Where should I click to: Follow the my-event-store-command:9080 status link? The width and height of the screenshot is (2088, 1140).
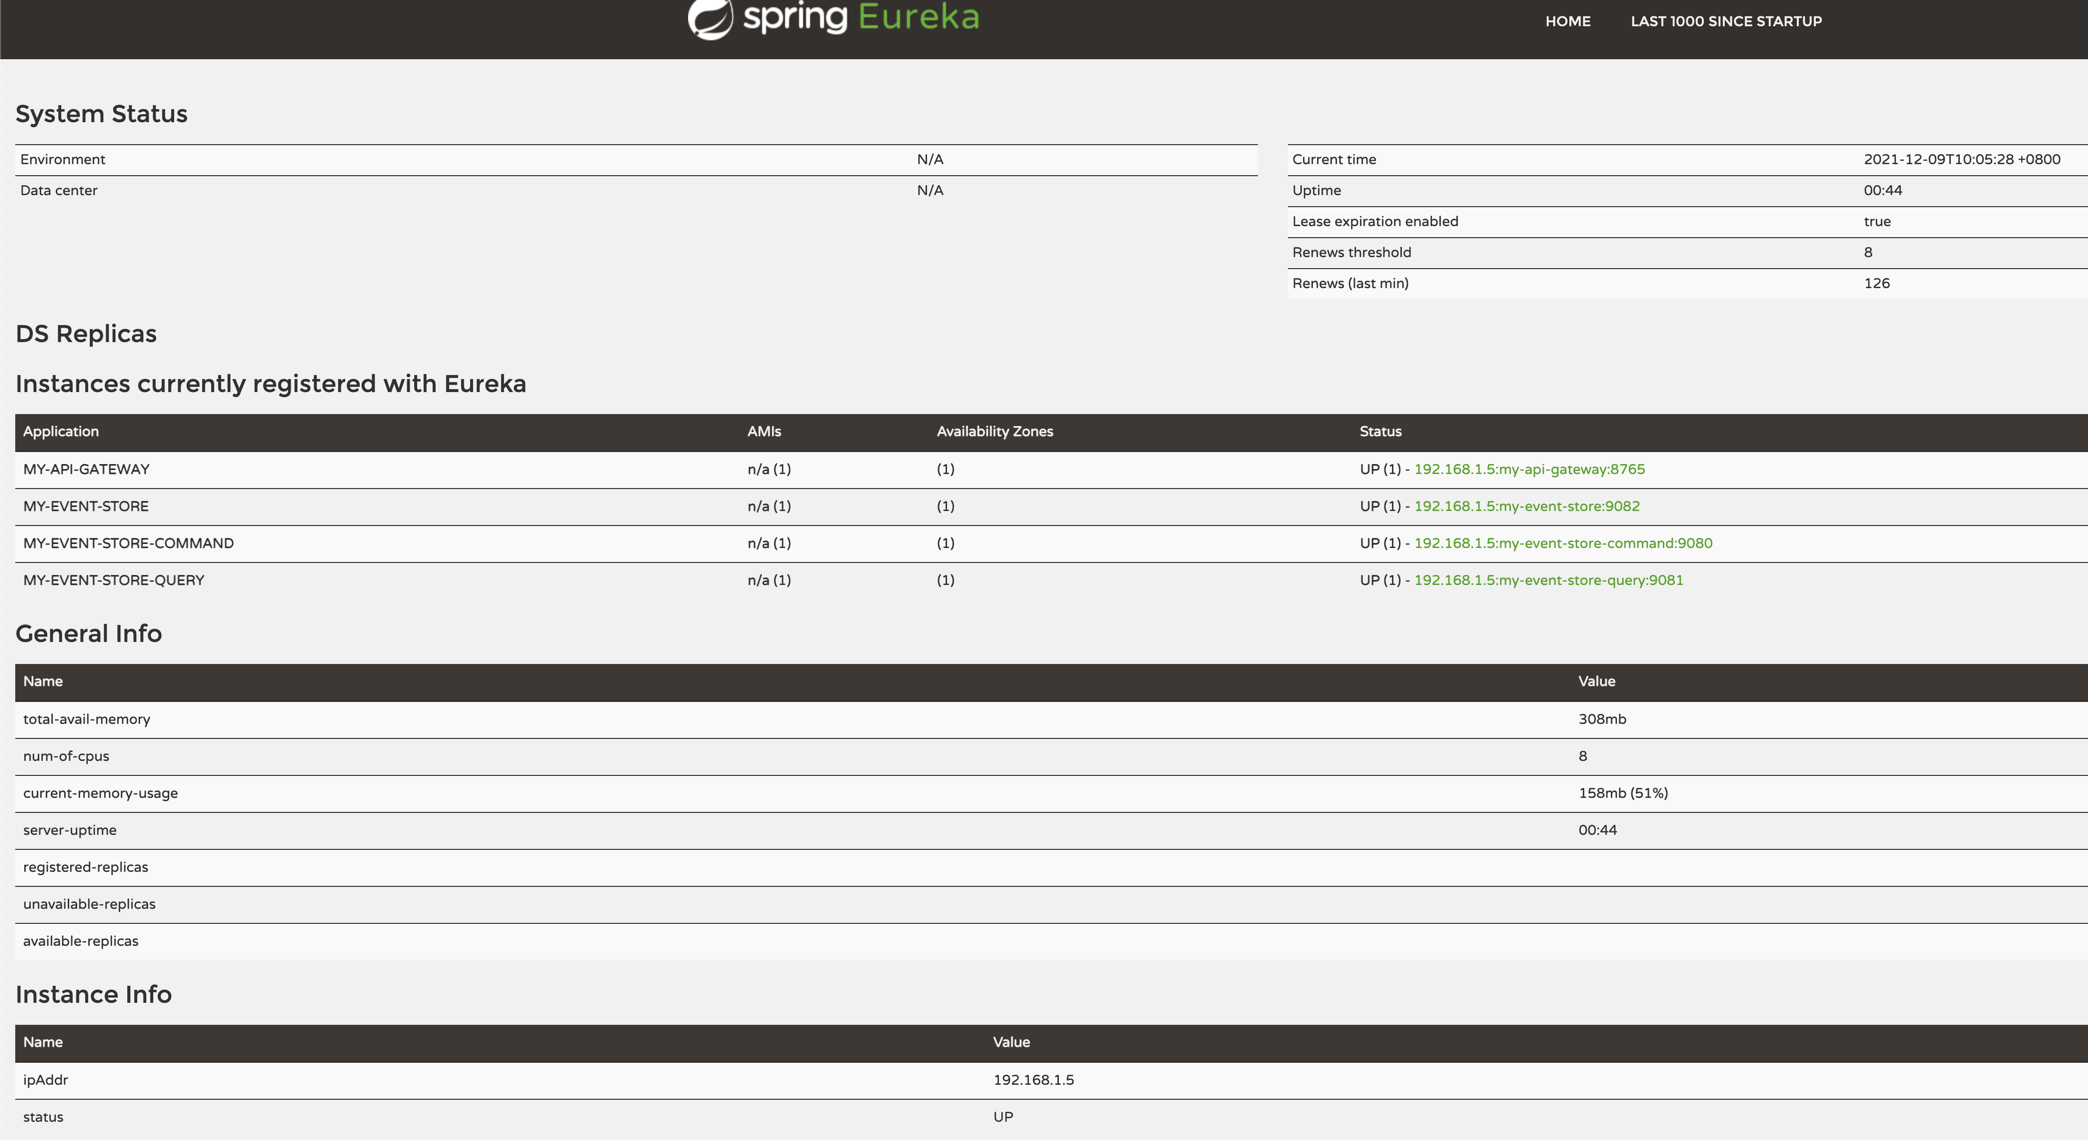point(1562,543)
